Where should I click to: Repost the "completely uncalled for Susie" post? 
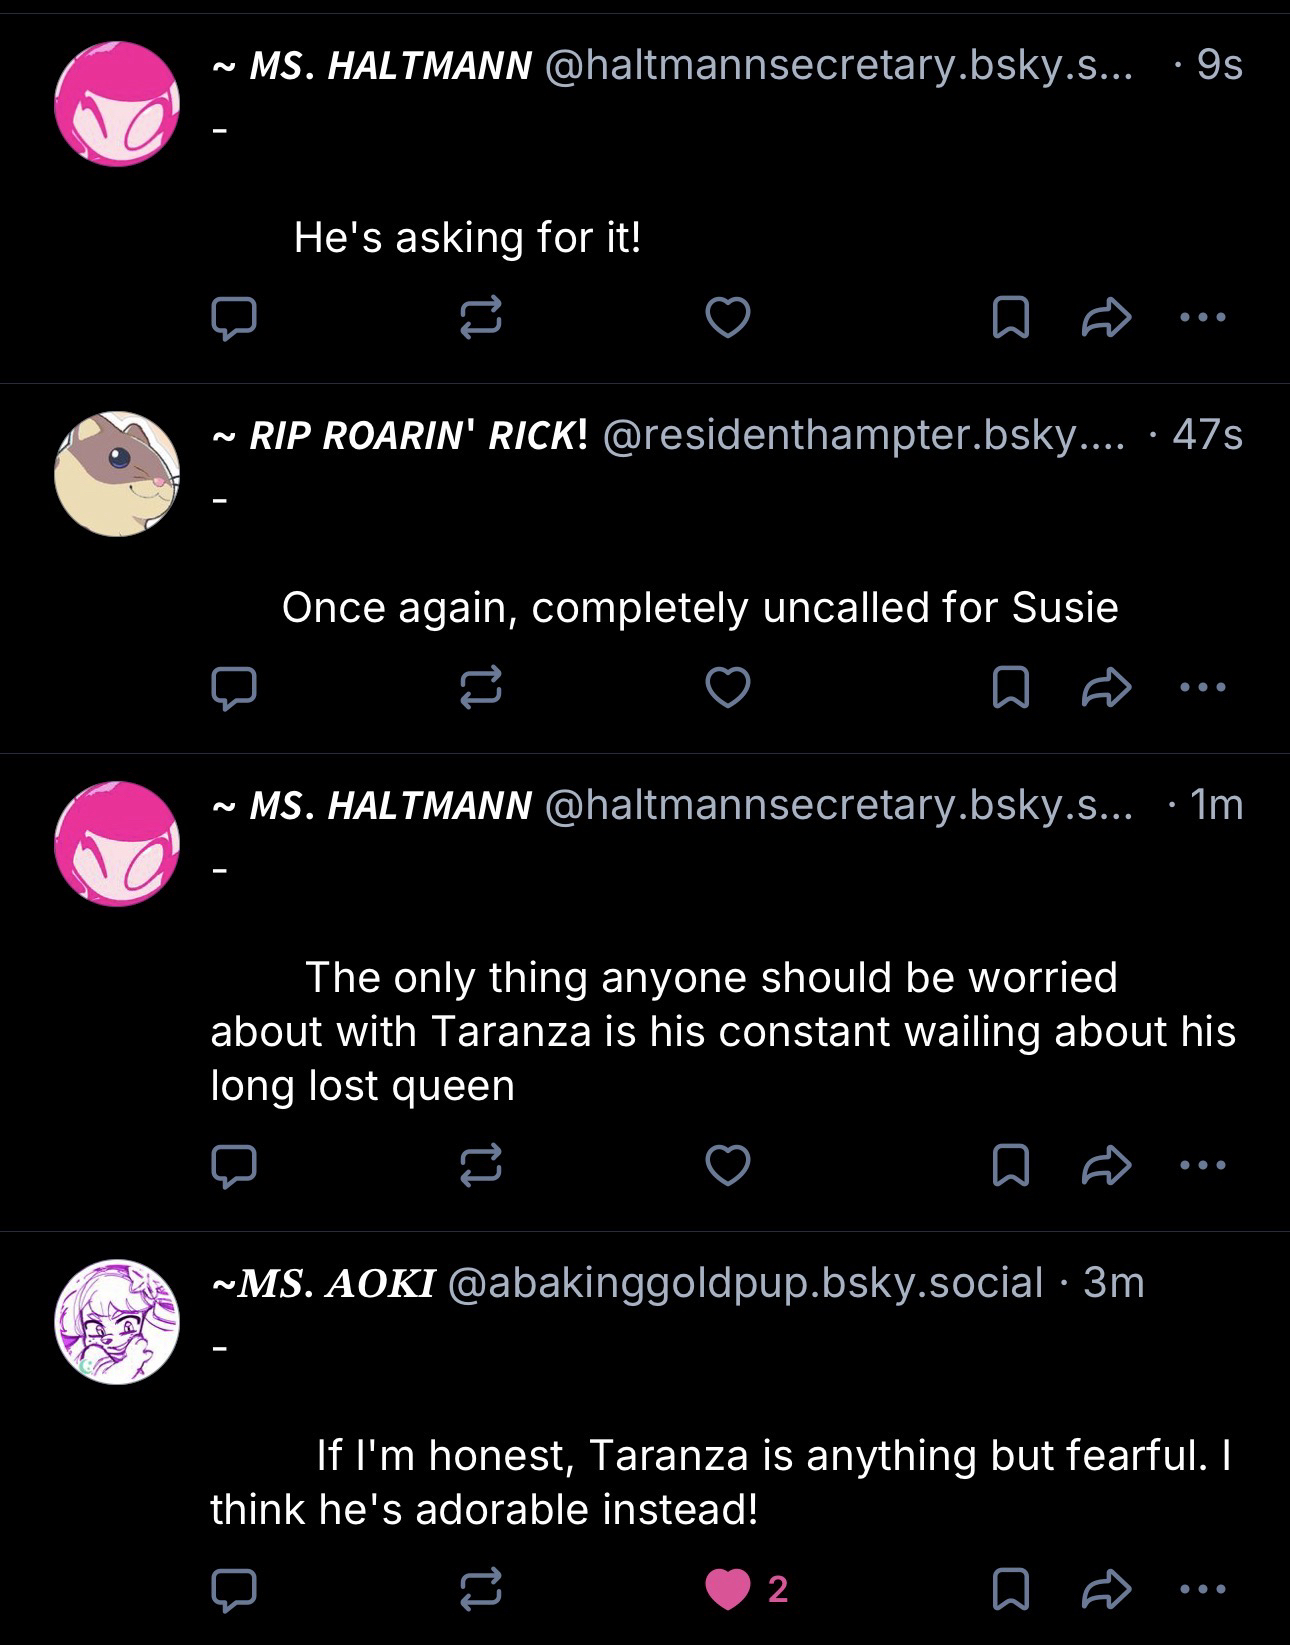(x=480, y=688)
